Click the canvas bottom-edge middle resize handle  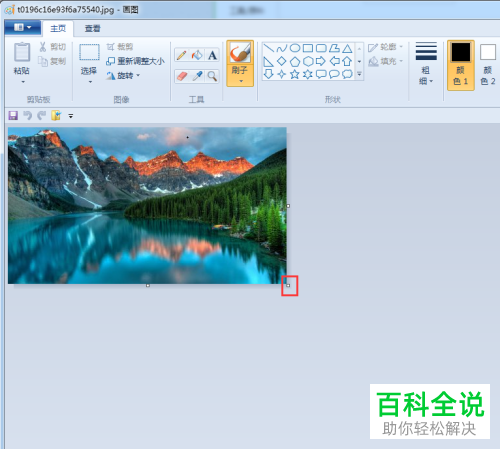pyautogui.click(x=148, y=286)
